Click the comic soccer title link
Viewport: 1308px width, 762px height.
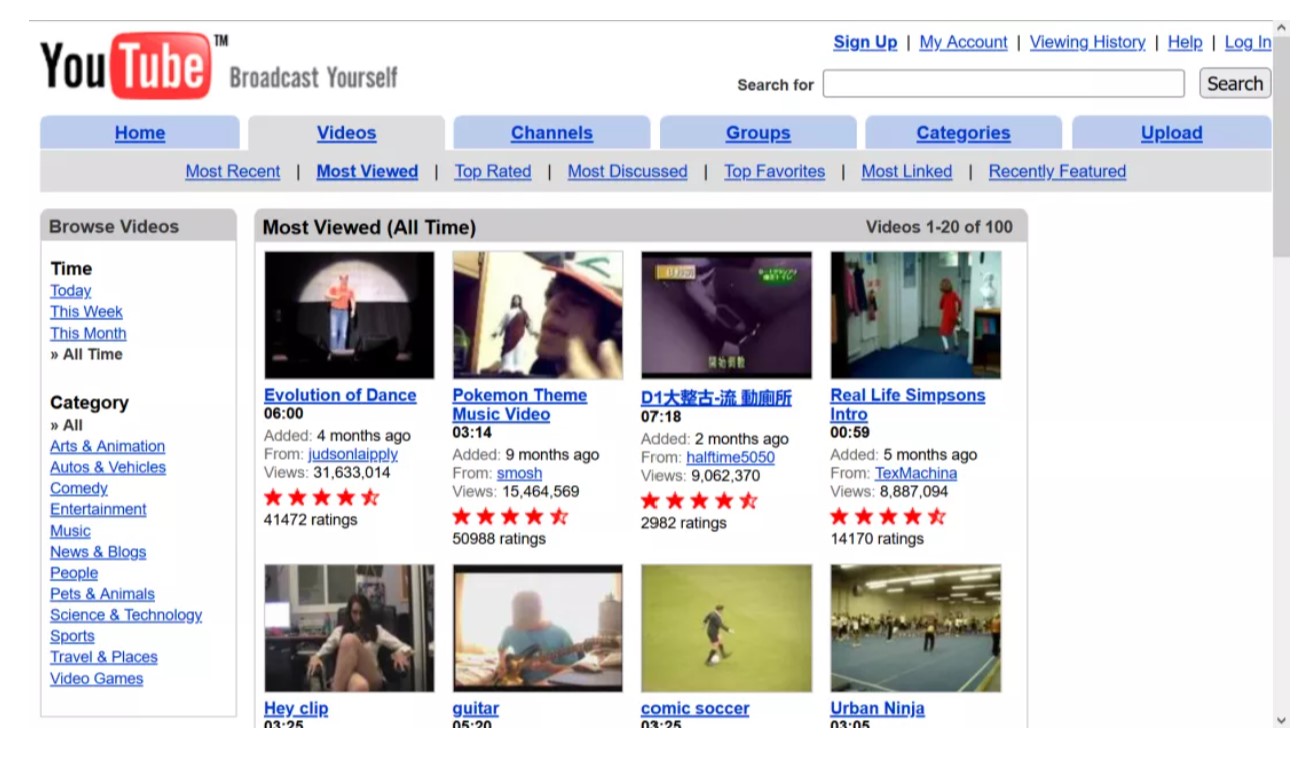(695, 708)
